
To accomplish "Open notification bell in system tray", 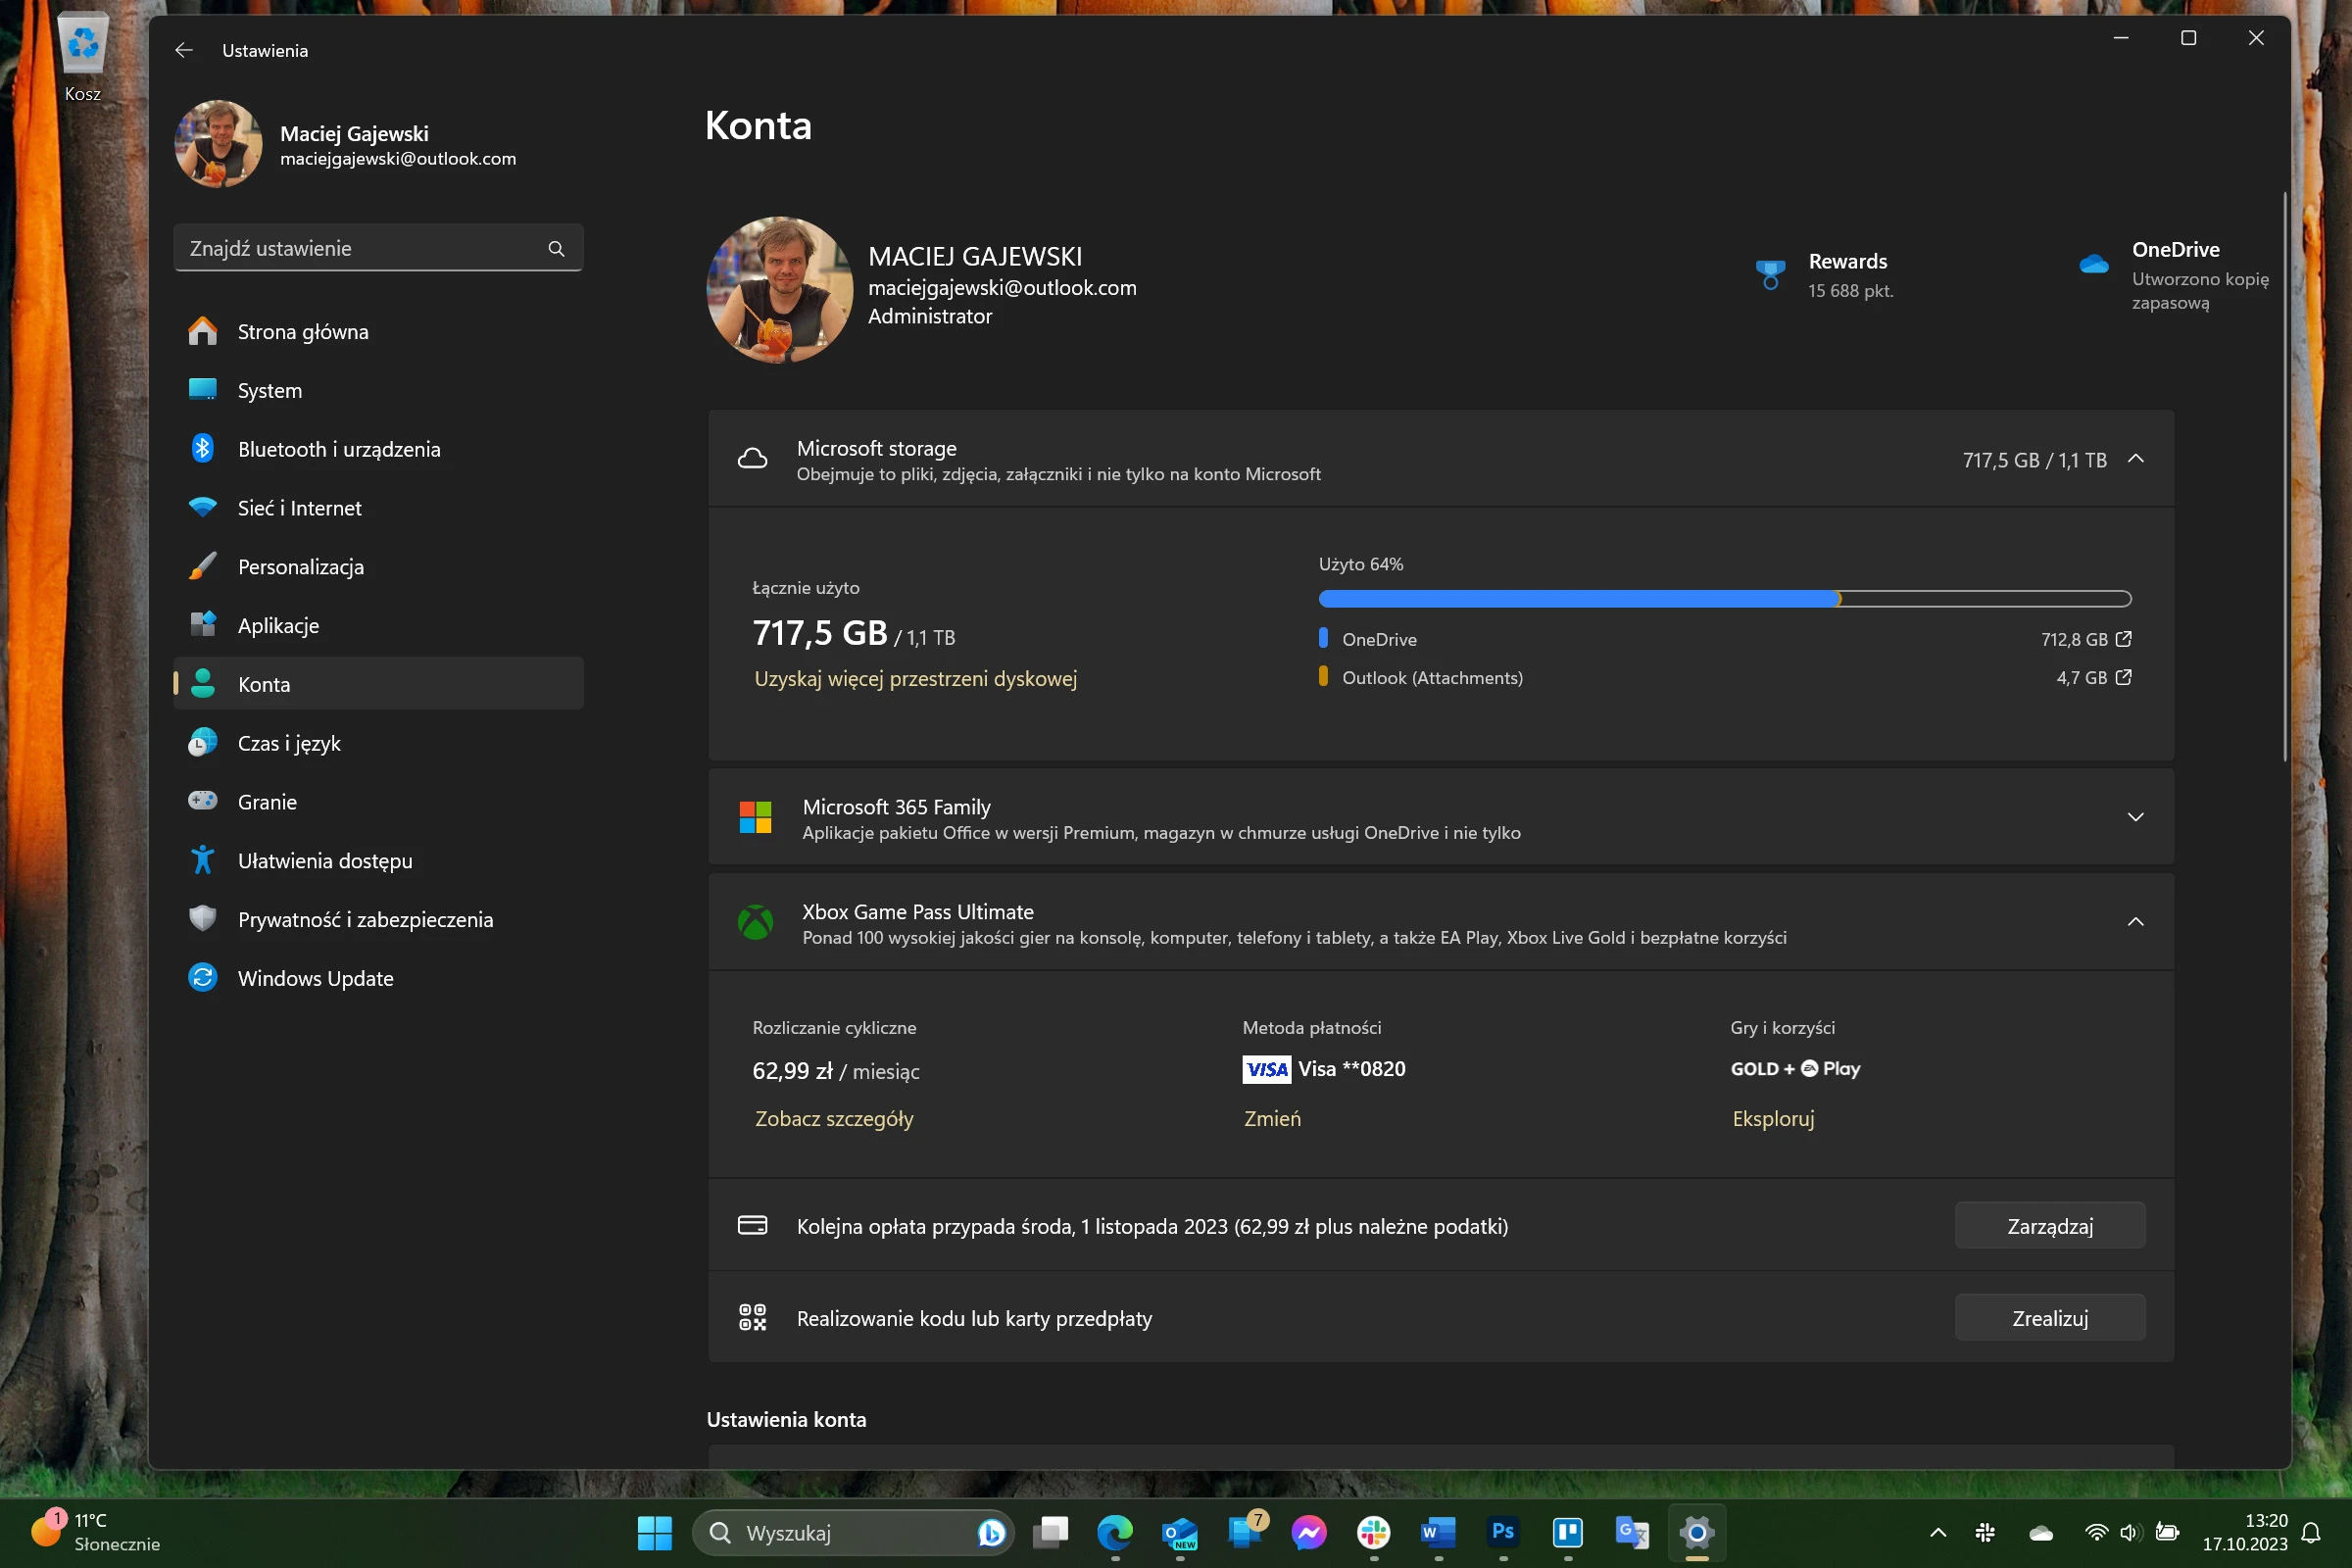I will click(x=2311, y=1532).
